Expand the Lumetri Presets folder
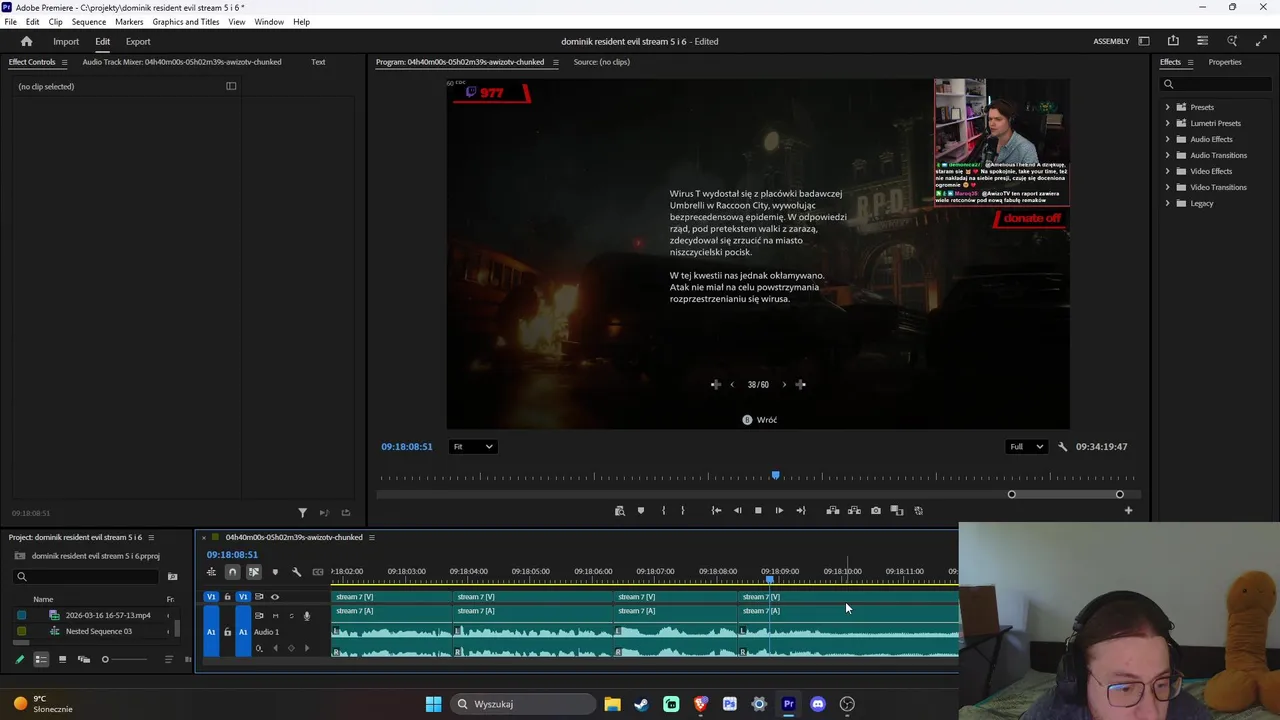 point(1167,123)
